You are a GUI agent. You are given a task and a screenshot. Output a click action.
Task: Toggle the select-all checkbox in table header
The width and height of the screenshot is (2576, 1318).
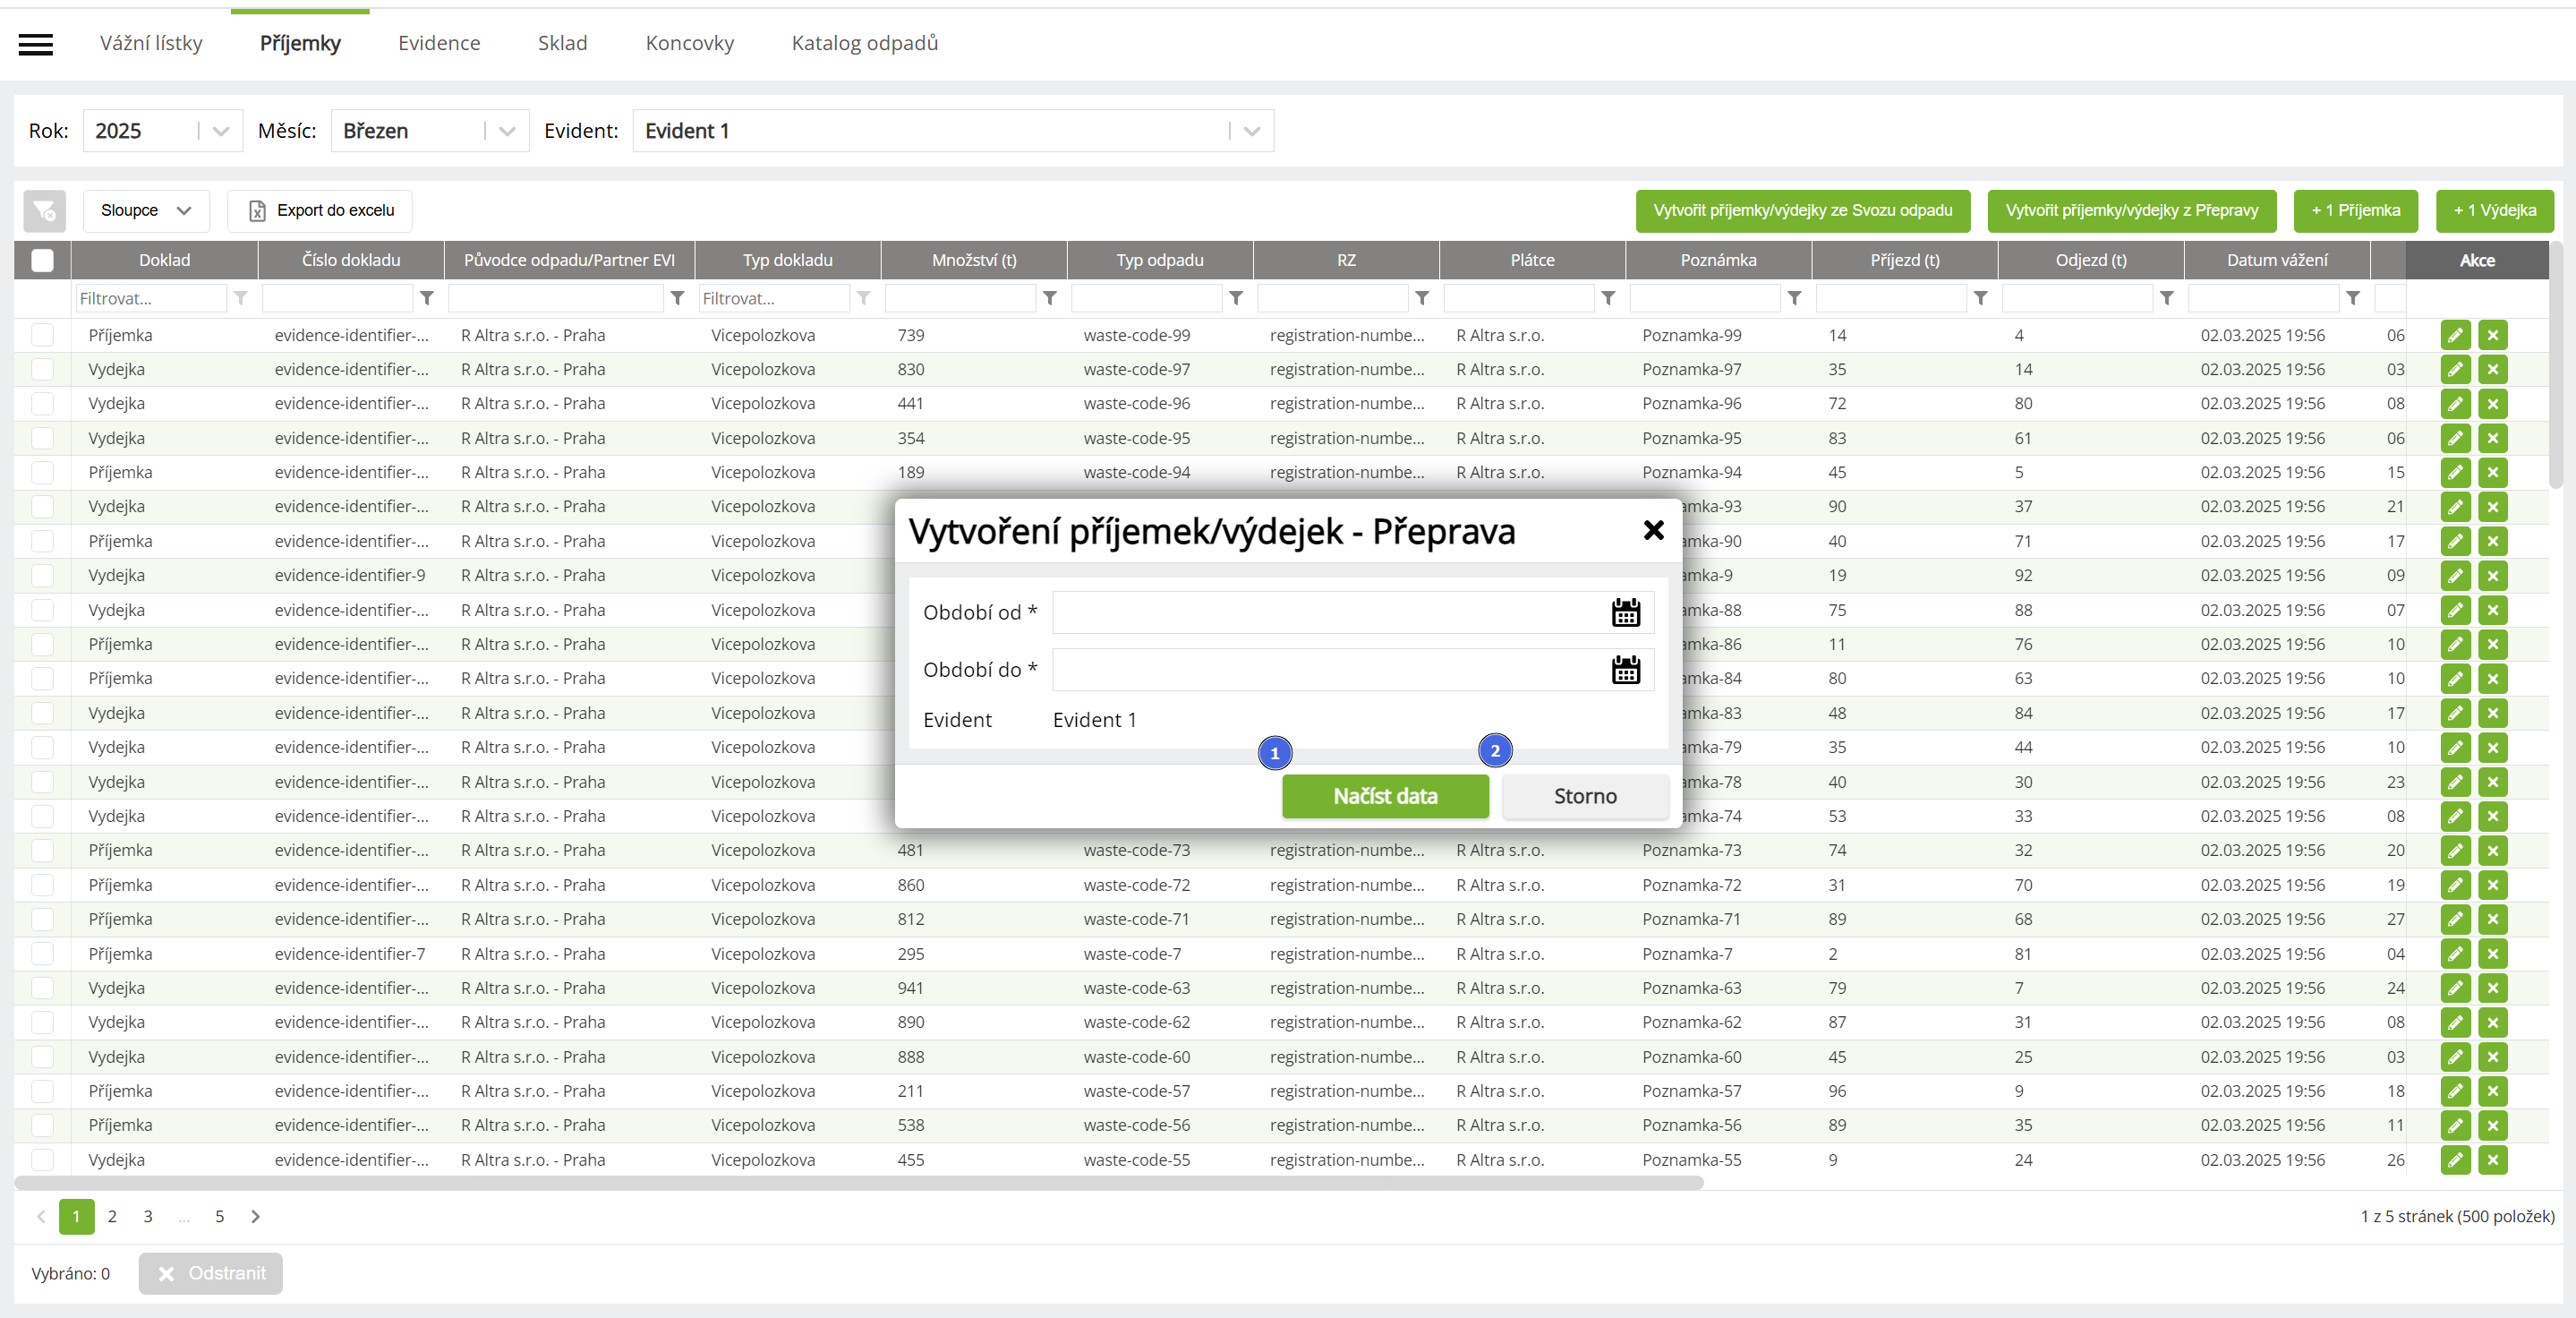[x=42, y=260]
